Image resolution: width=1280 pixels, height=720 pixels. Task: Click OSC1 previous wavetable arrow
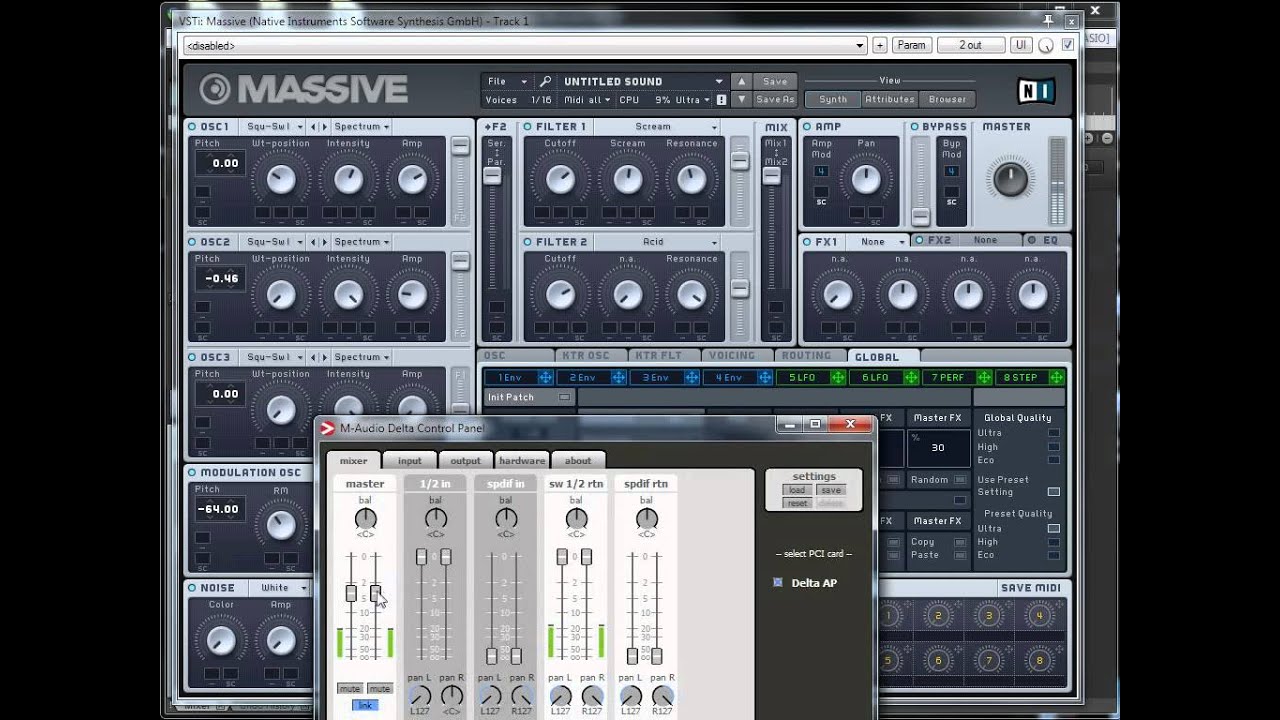(x=313, y=127)
